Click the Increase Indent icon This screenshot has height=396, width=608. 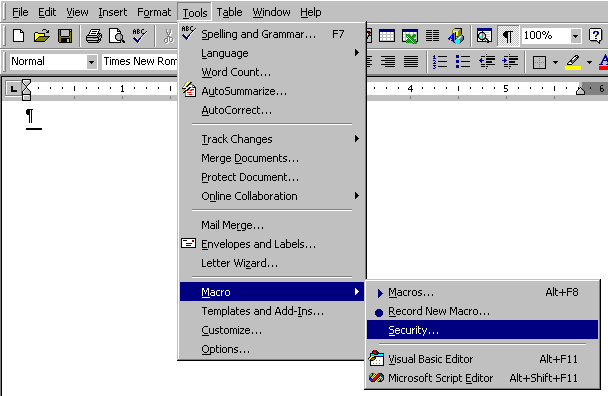[x=510, y=62]
